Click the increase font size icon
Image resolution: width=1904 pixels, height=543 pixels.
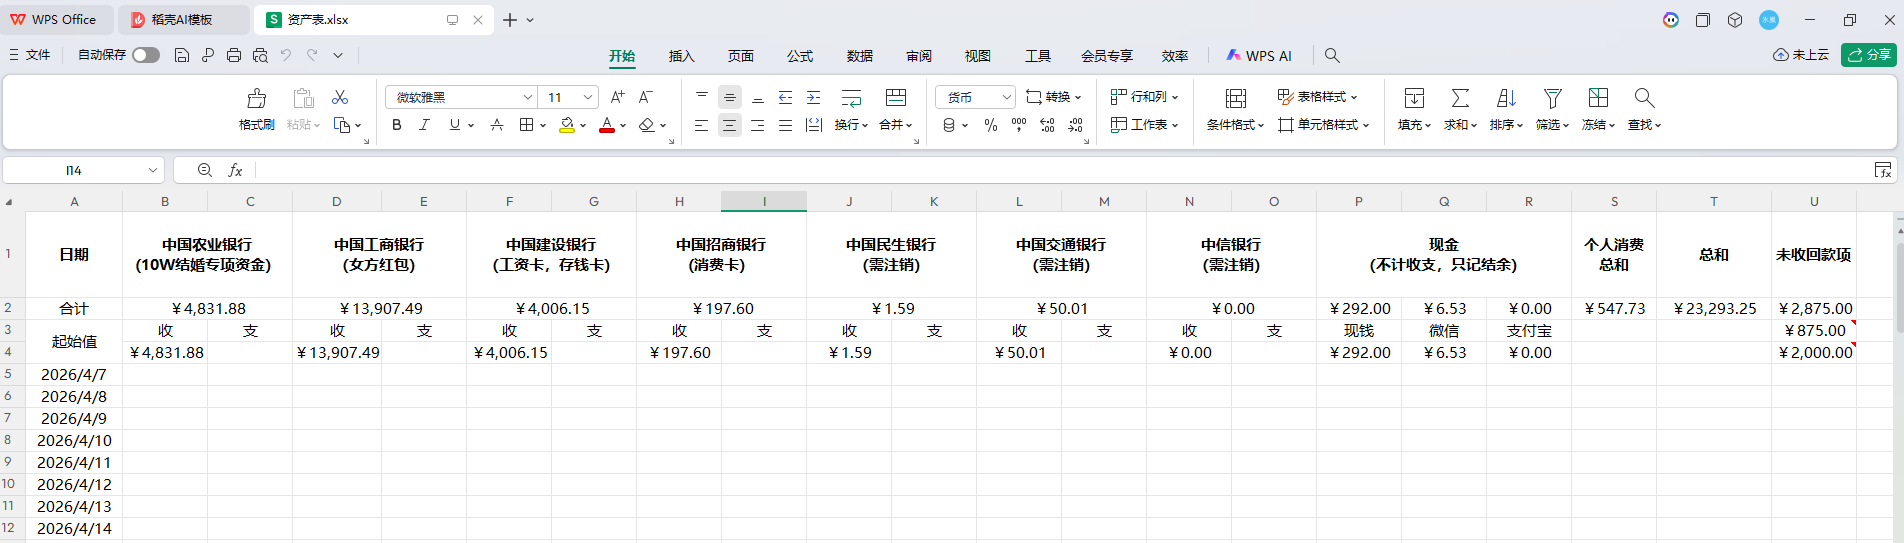point(617,97)
